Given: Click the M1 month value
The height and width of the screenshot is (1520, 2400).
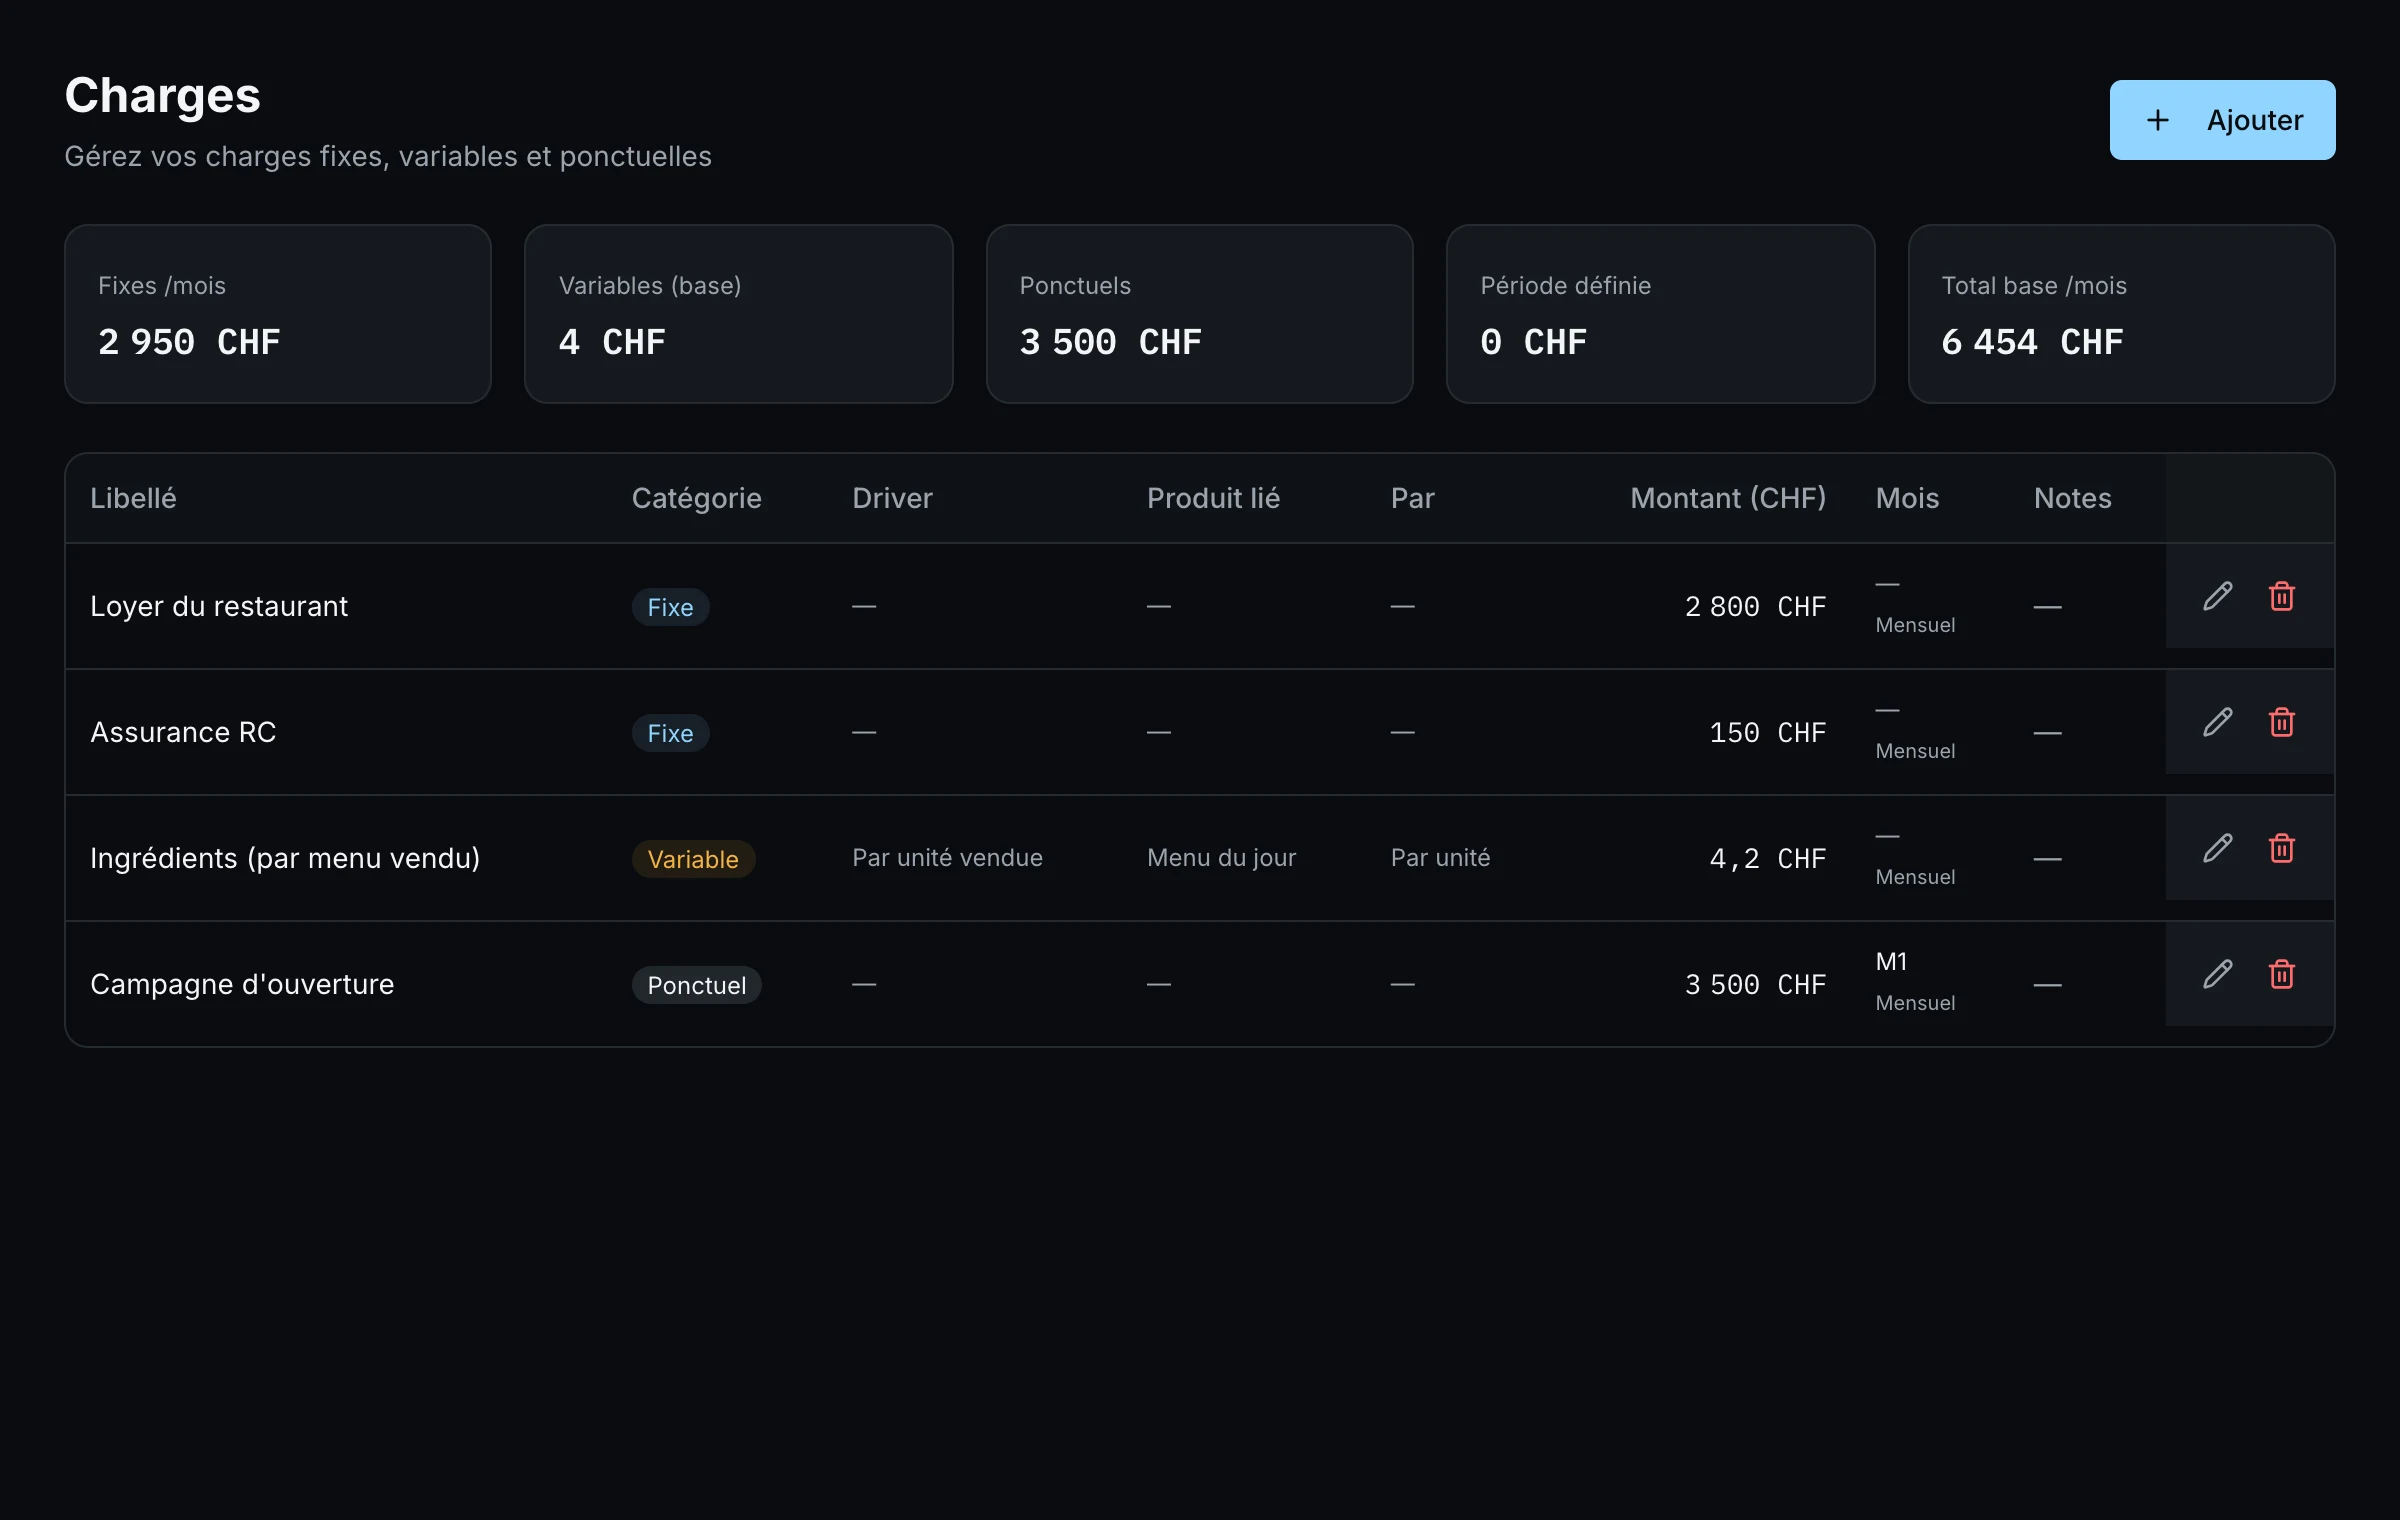Looking at the screenshot, I should tap(1891, 962).
